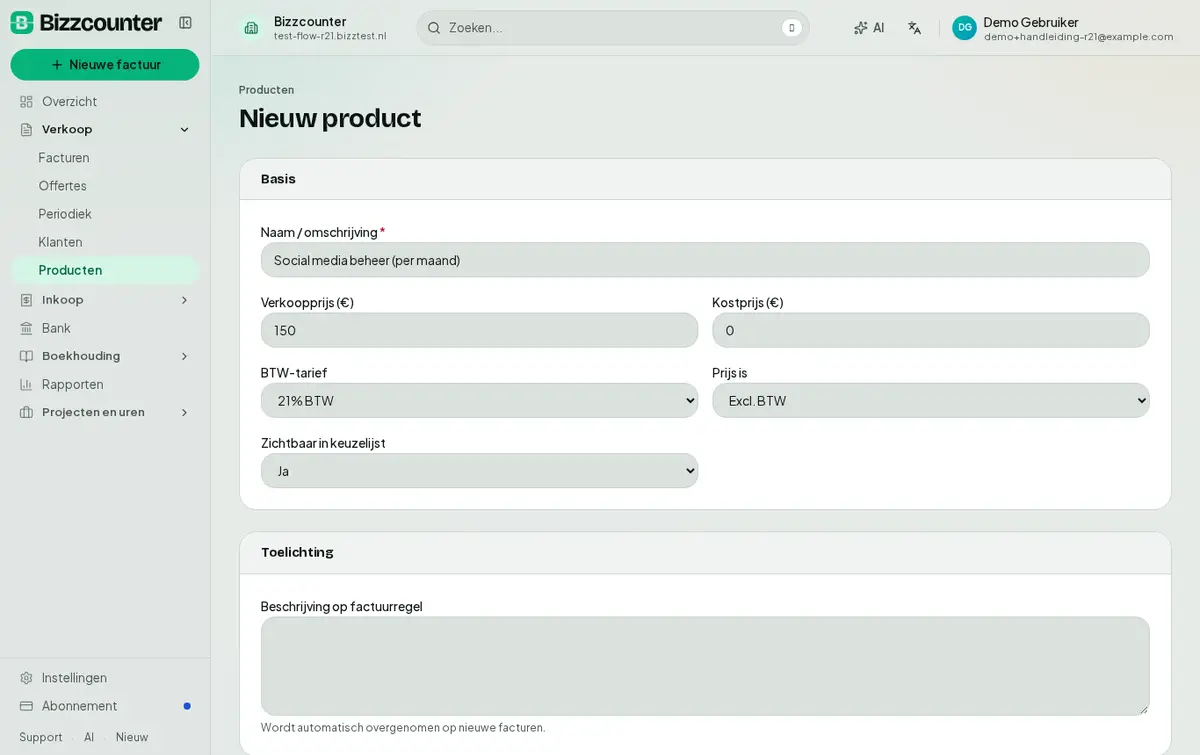Open the language translate icon
1200x755 pixels.
914,28
